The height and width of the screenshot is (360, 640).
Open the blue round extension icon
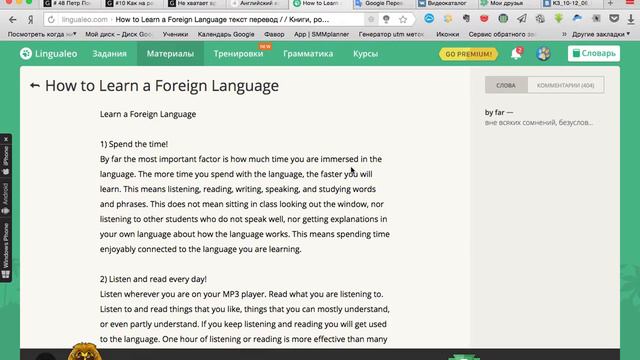429,19
